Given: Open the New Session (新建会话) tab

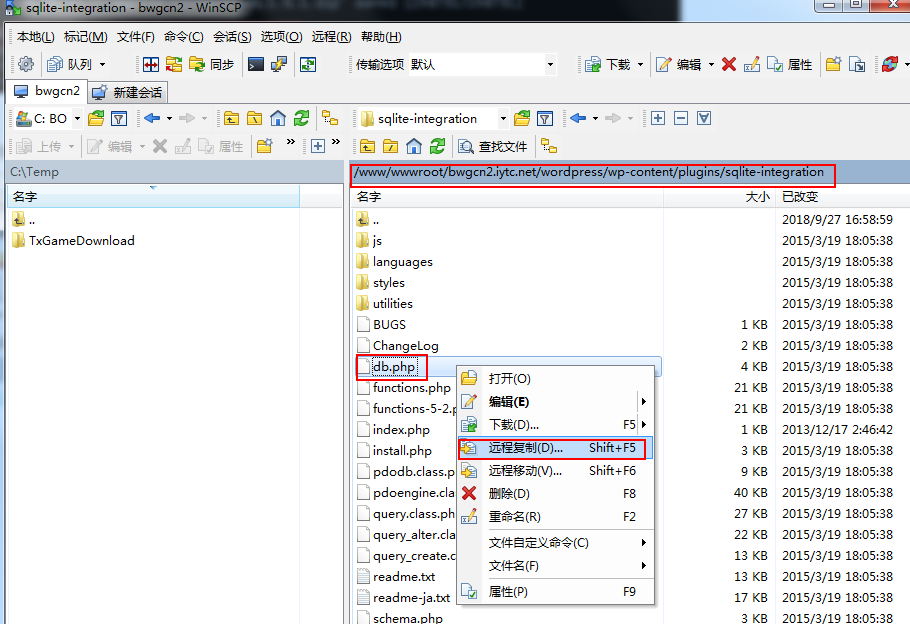Looking at the screenshot, I should [128, 92].
